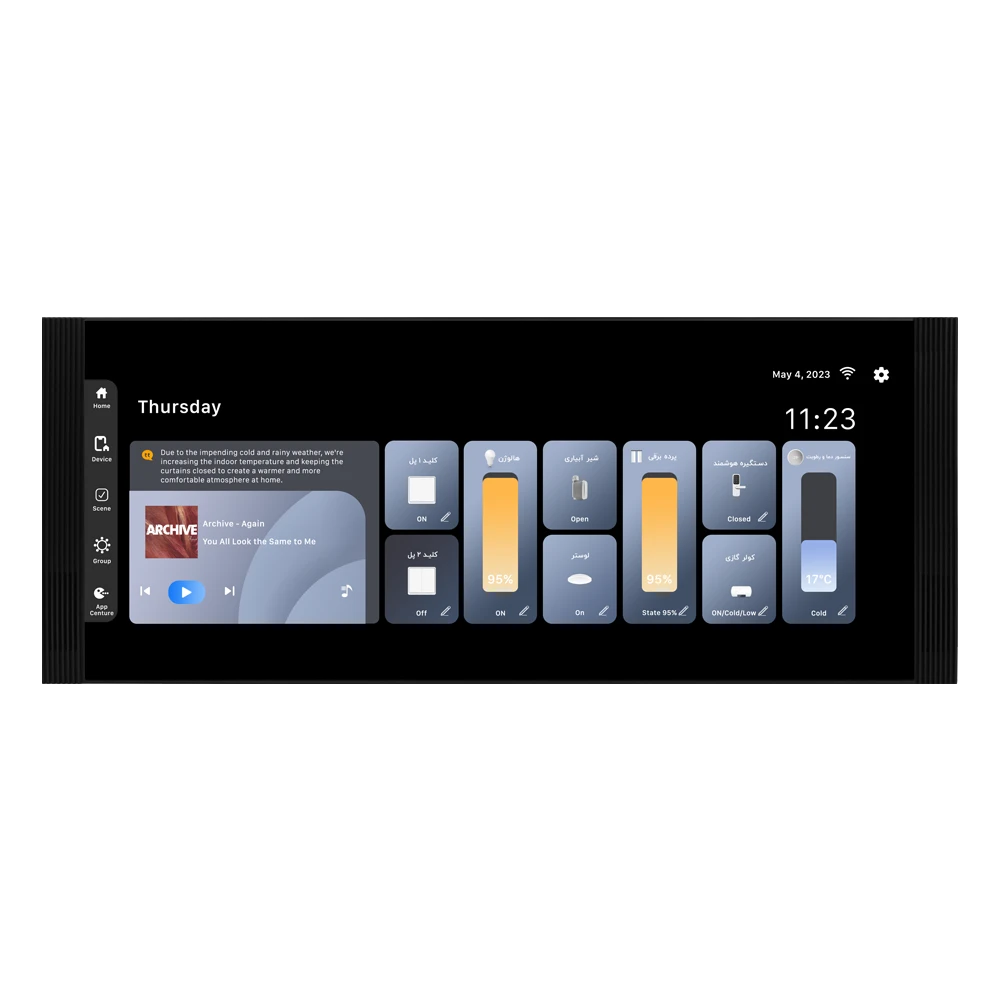1000x1000 pixels.
Task: Switch to the Scene tab
Action: (101, 499)
